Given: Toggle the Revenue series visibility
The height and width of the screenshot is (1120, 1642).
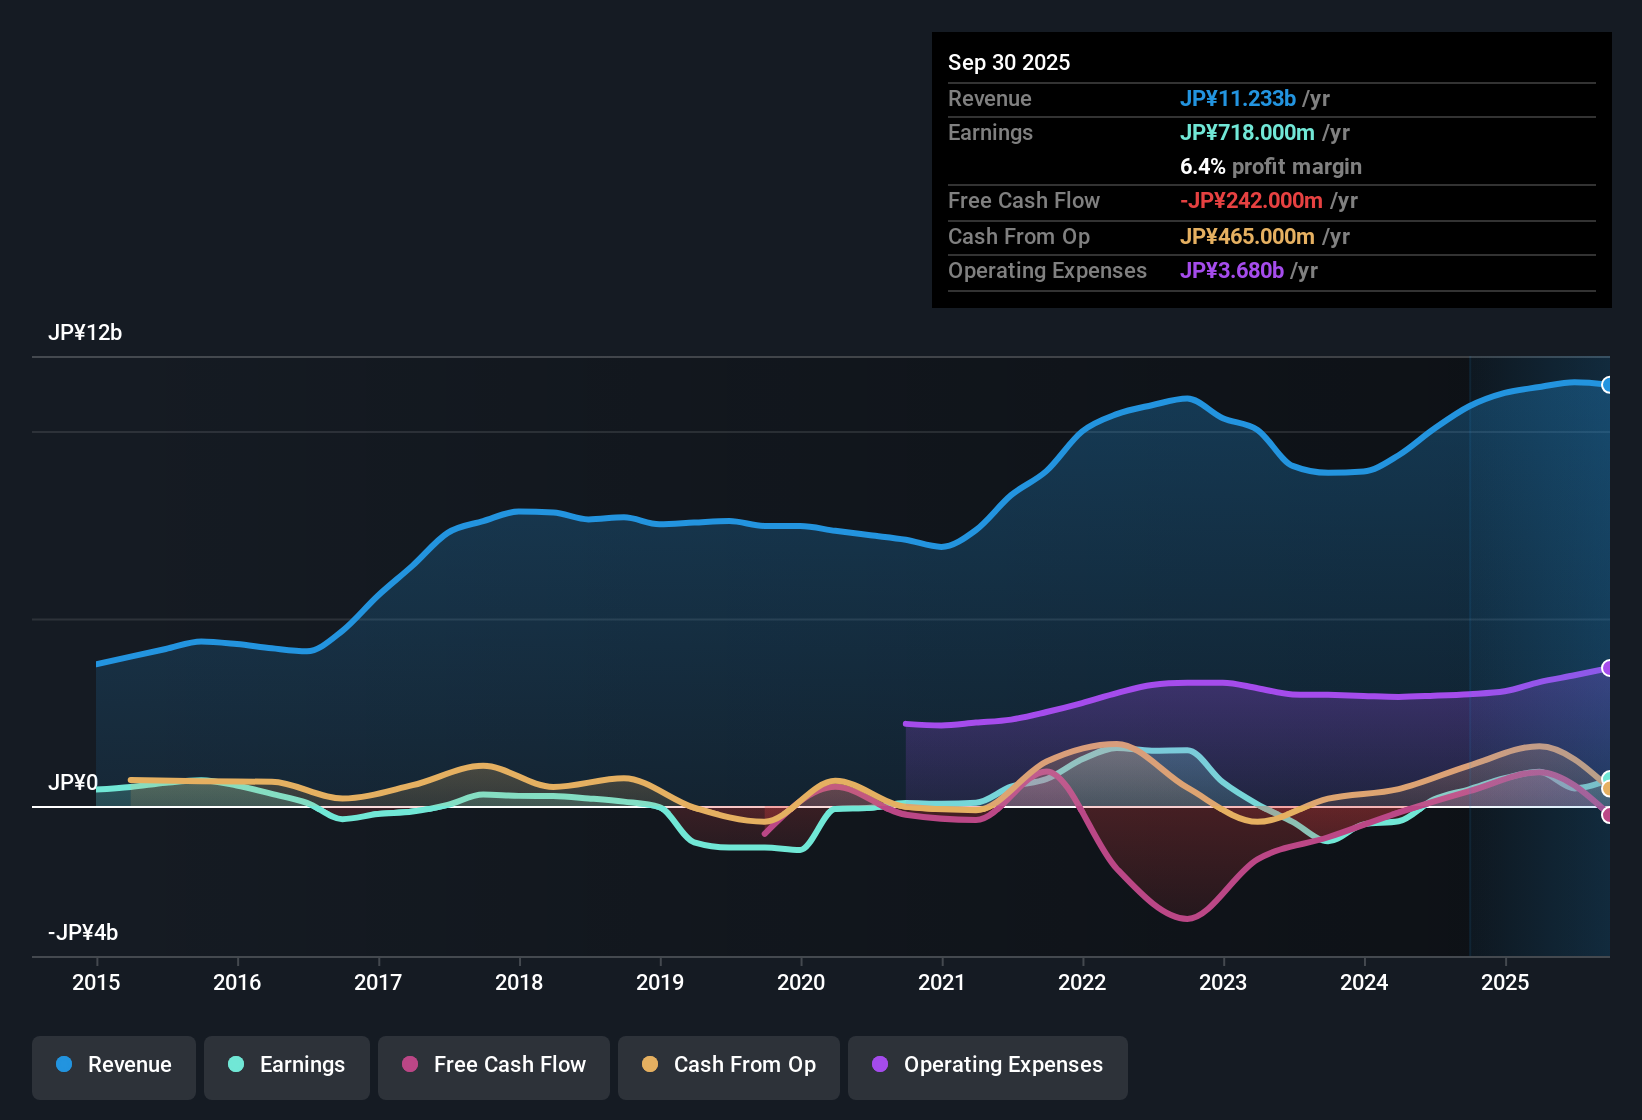Looking at the screenshot, I should point(113,1065).
